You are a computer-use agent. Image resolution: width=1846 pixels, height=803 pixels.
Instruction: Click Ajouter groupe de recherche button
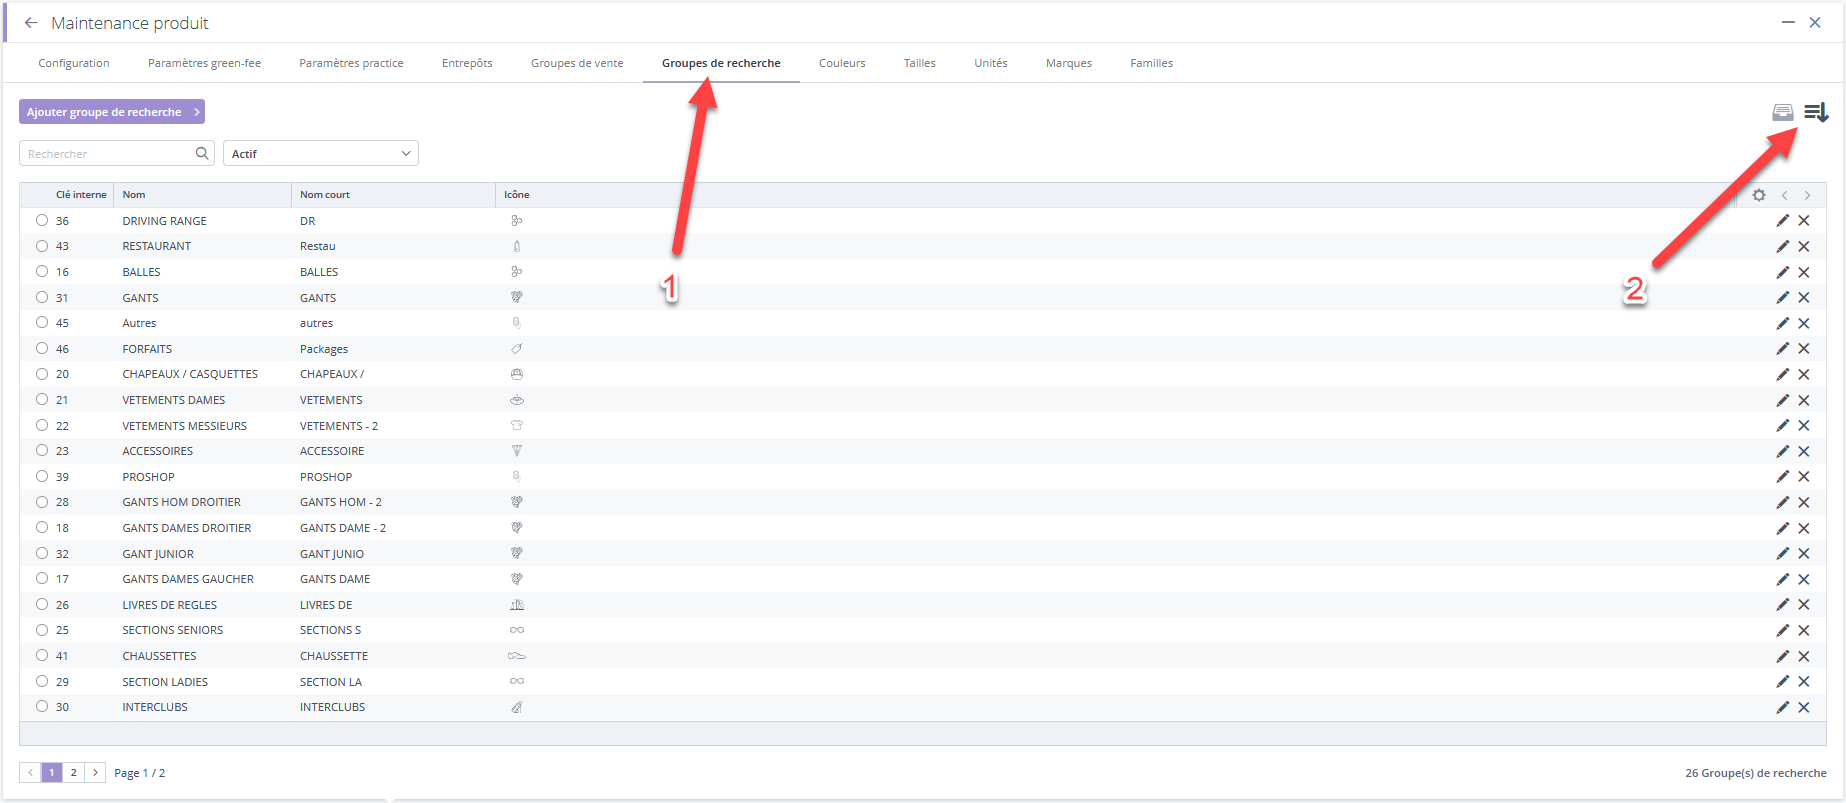click(112, 112)
